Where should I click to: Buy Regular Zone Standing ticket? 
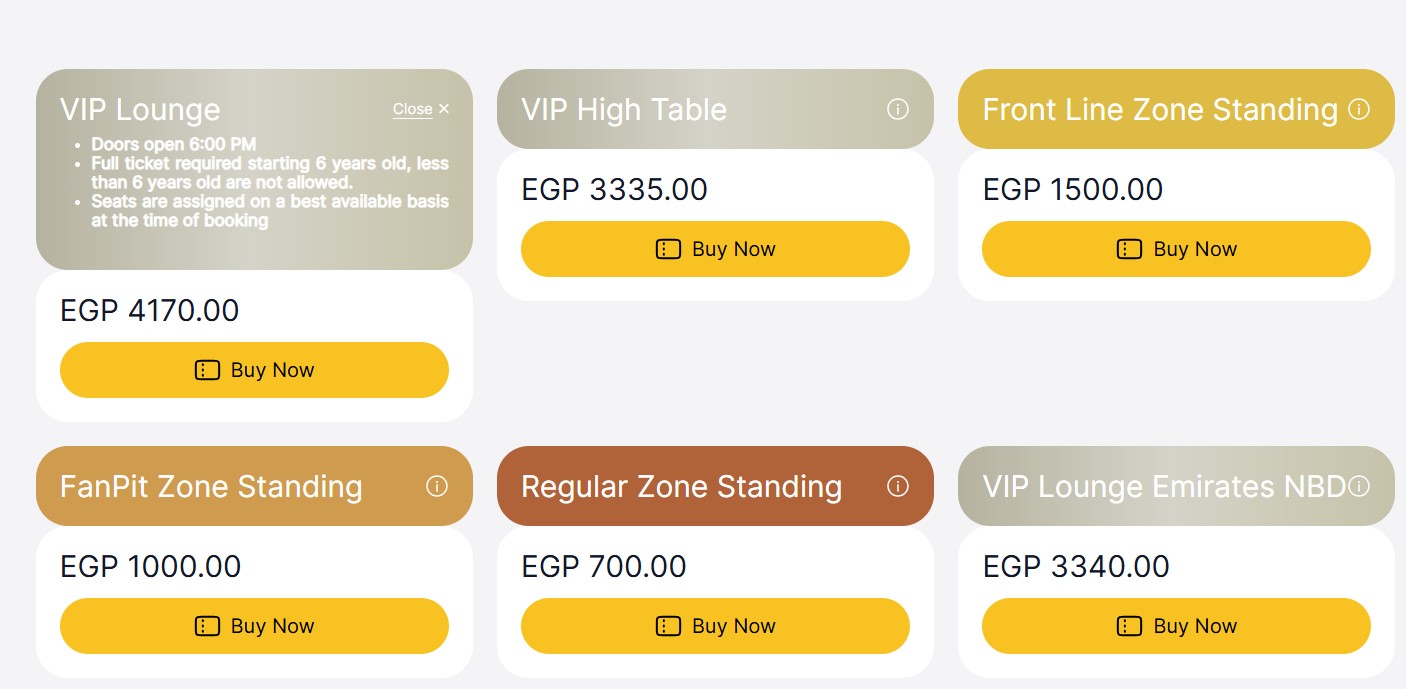coord(715,626)
